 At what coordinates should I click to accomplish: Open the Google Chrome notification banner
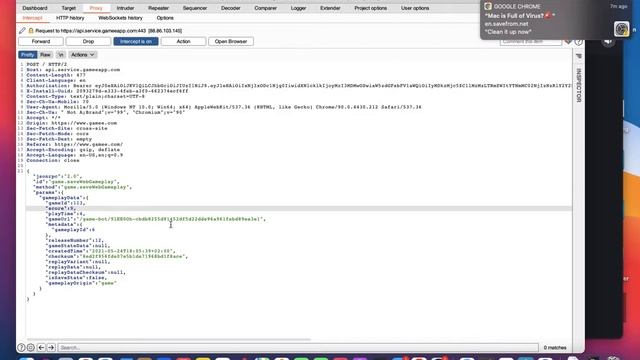[x=556, y=20]
